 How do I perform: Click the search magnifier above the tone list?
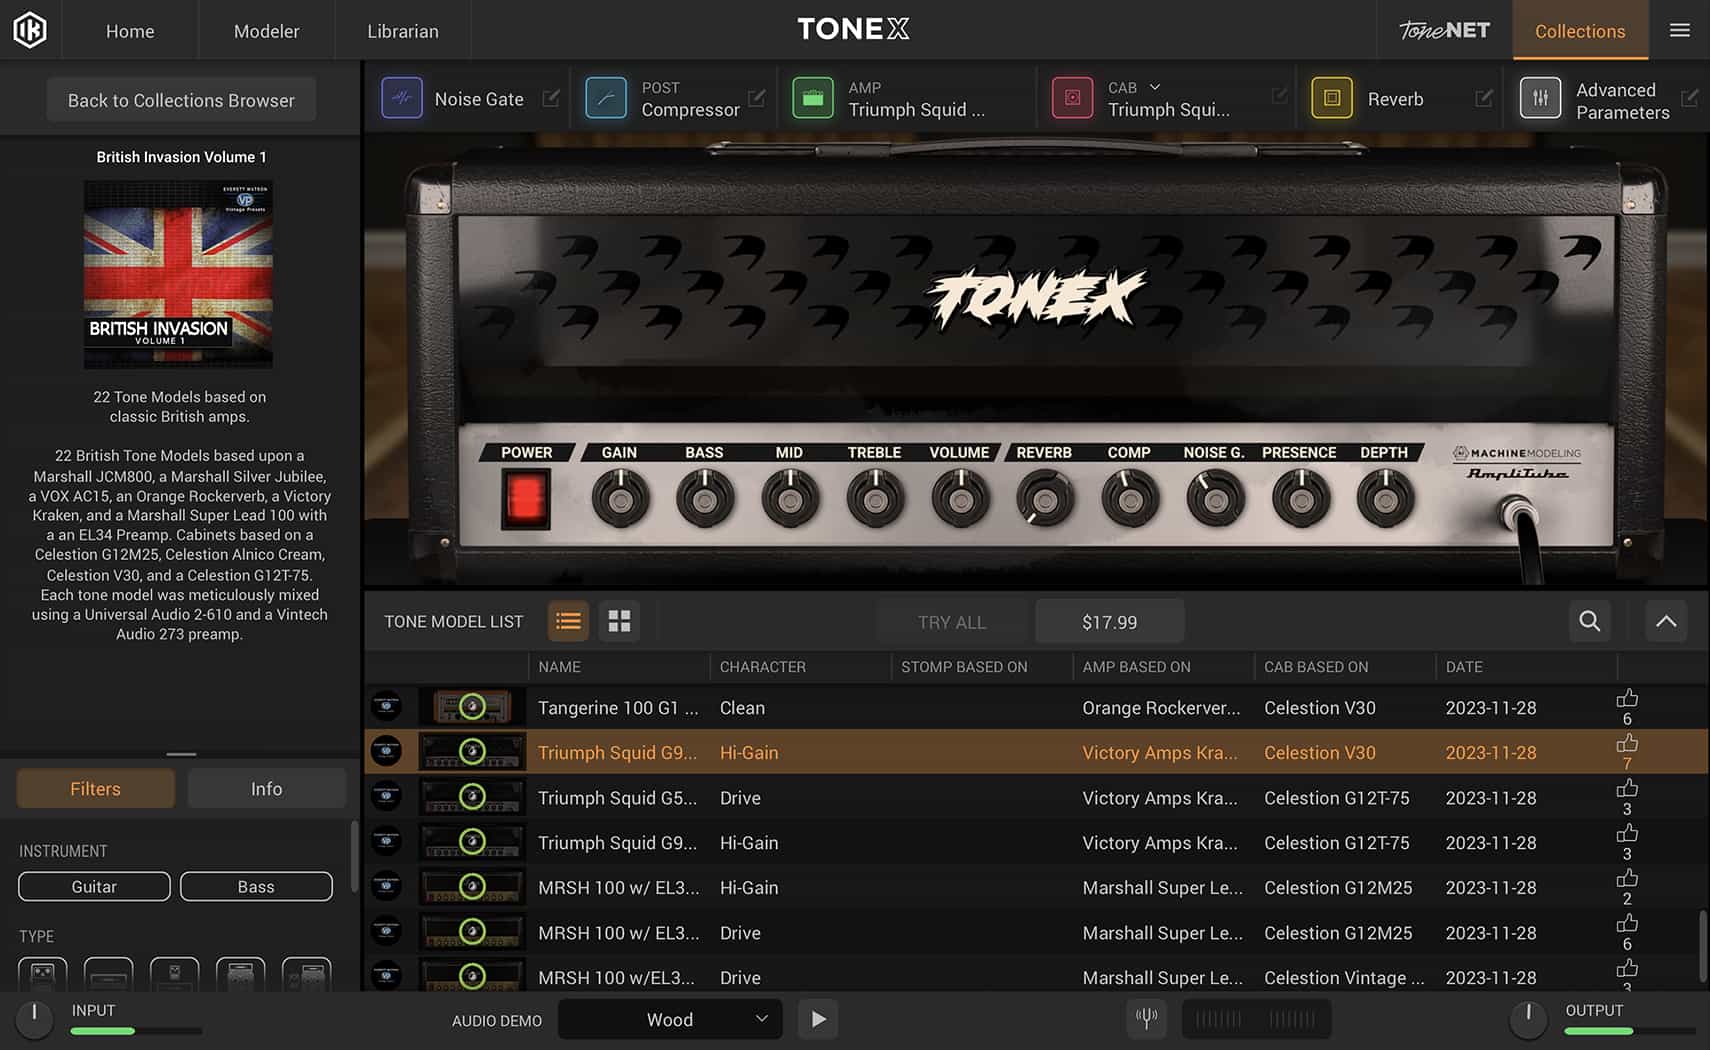click(x=1589, y=621)
